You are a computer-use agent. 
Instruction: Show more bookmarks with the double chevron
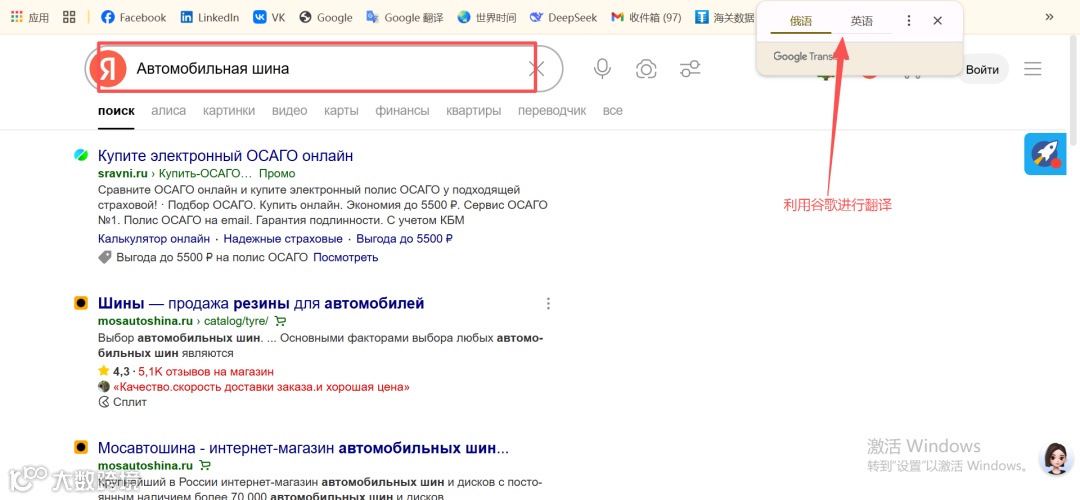[x=1049, y=17]
